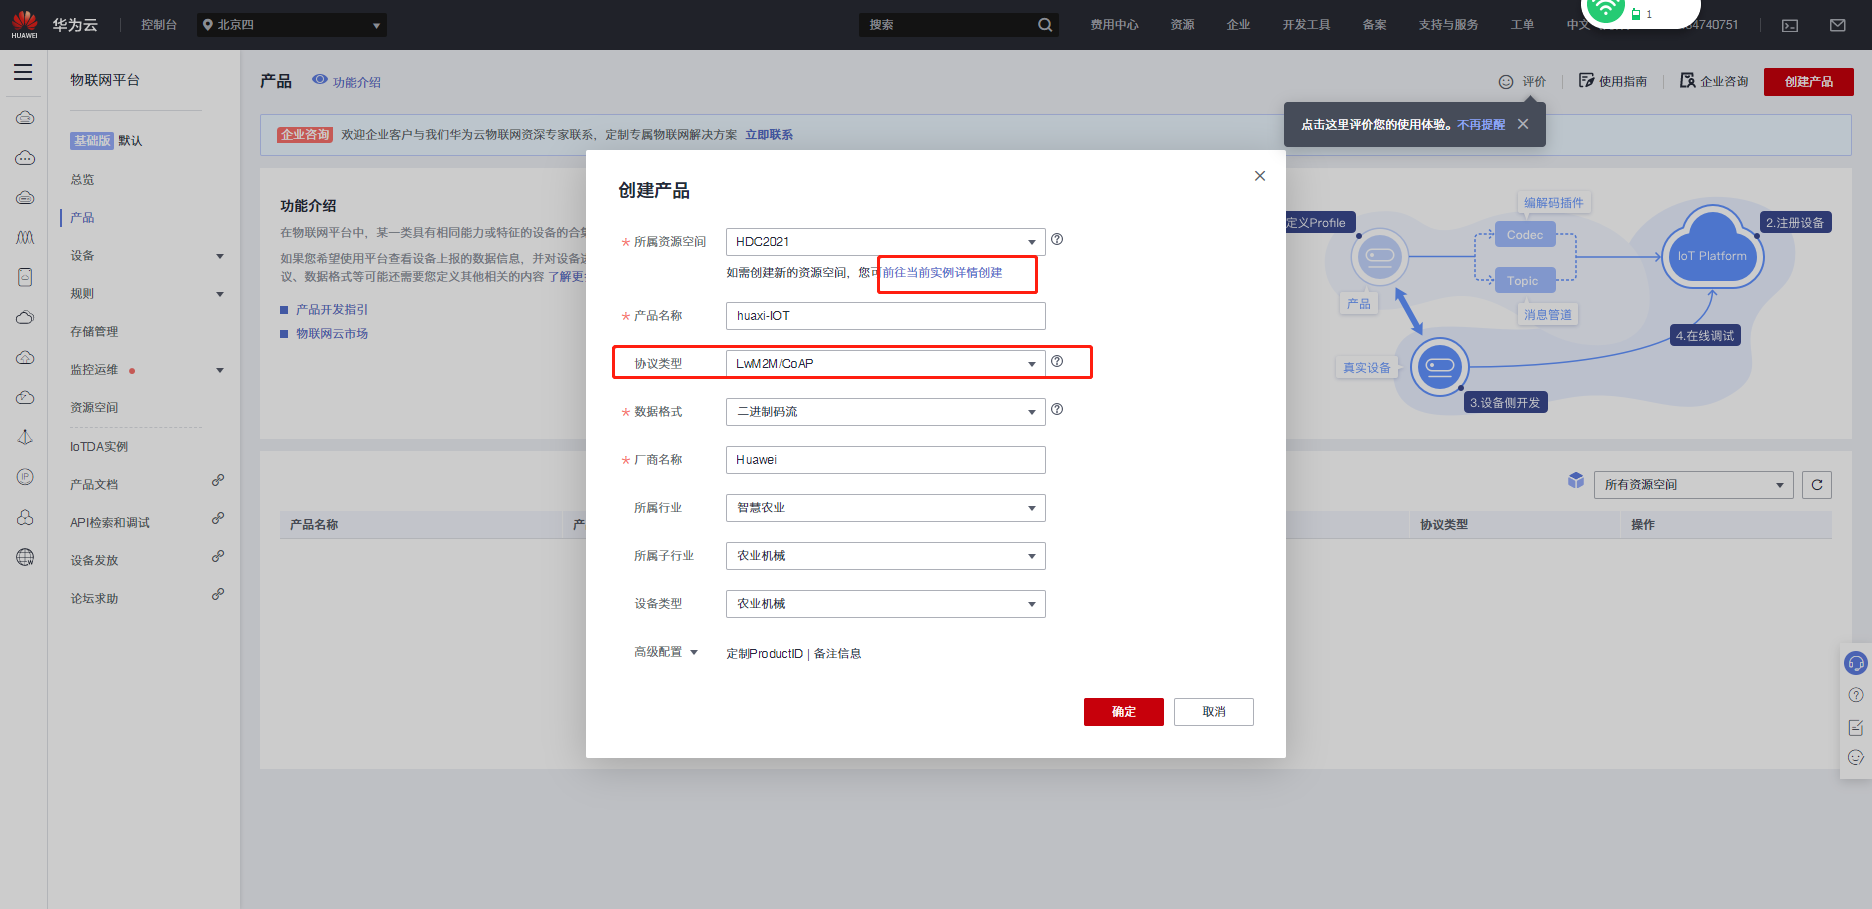Focus the 厂商名称 field containing Huawei

pos(885,460)
